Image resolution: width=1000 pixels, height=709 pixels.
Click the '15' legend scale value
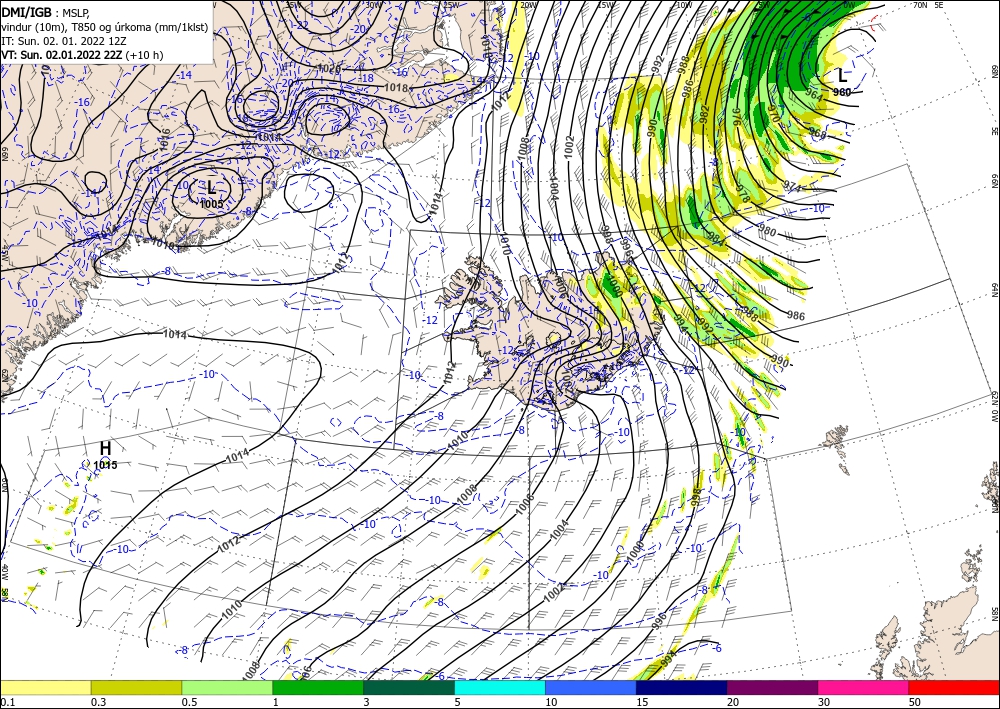click(x=642, y=702)
